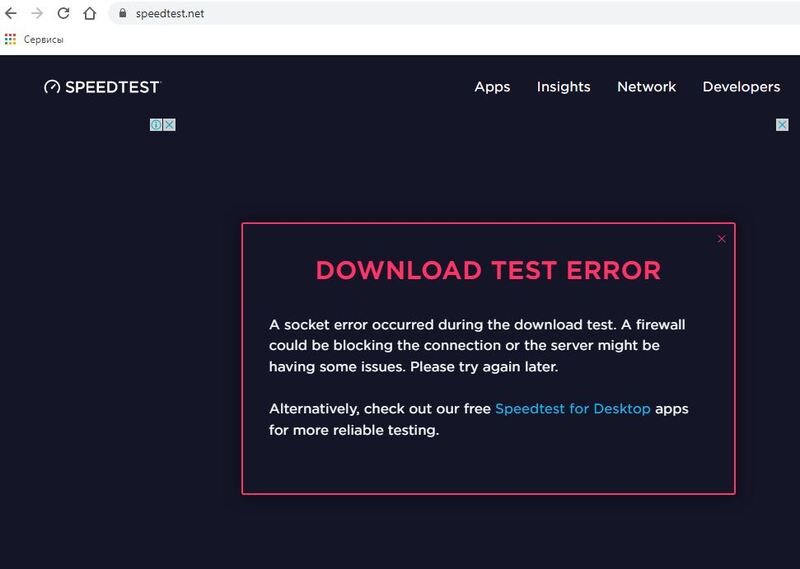The width and height of the screenshot is (800, 569).
Task: Reload the speedtest.net page
Action: tap(63, 14)
